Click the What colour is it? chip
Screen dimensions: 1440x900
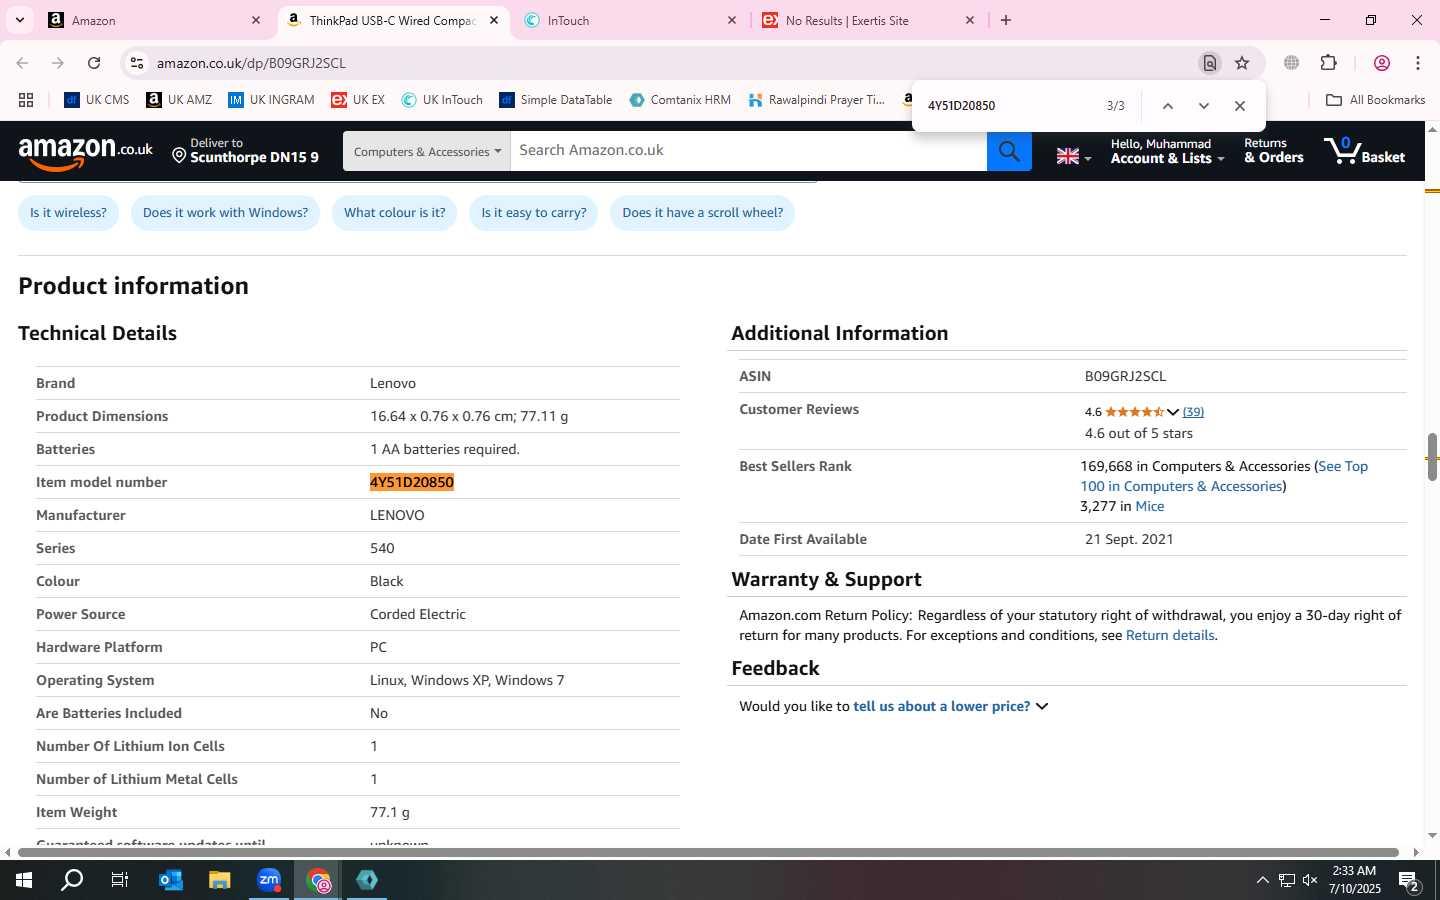click(x=394, y=213)
